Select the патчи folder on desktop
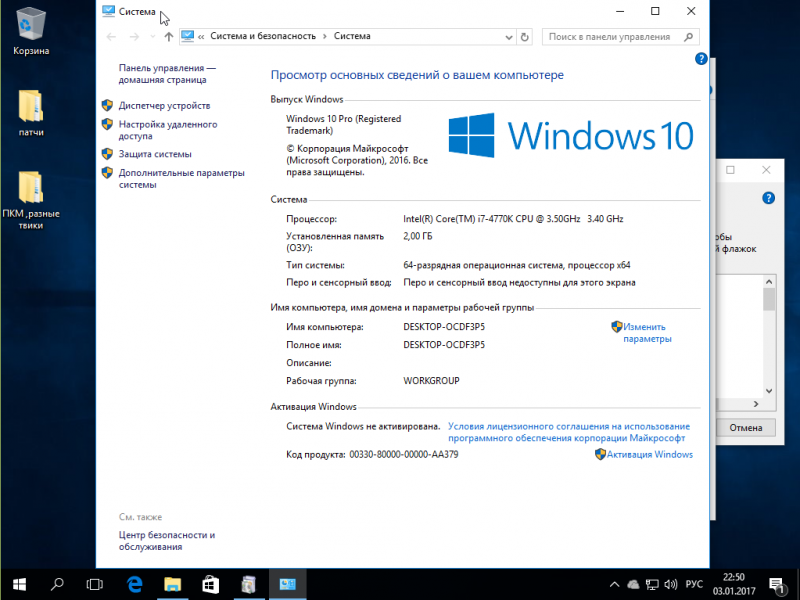This screenshot has width=800, height=600. click(x=31, y=113)
